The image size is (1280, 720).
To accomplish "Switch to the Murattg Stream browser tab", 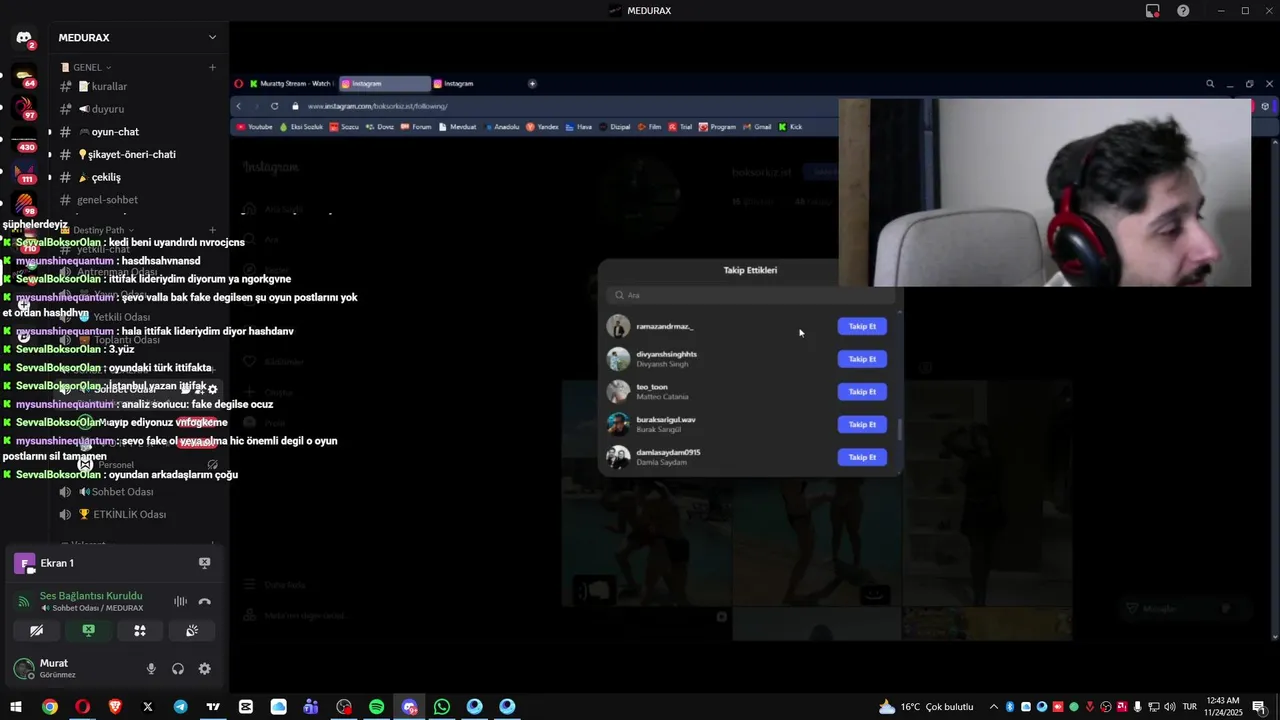I will [292, 84].
